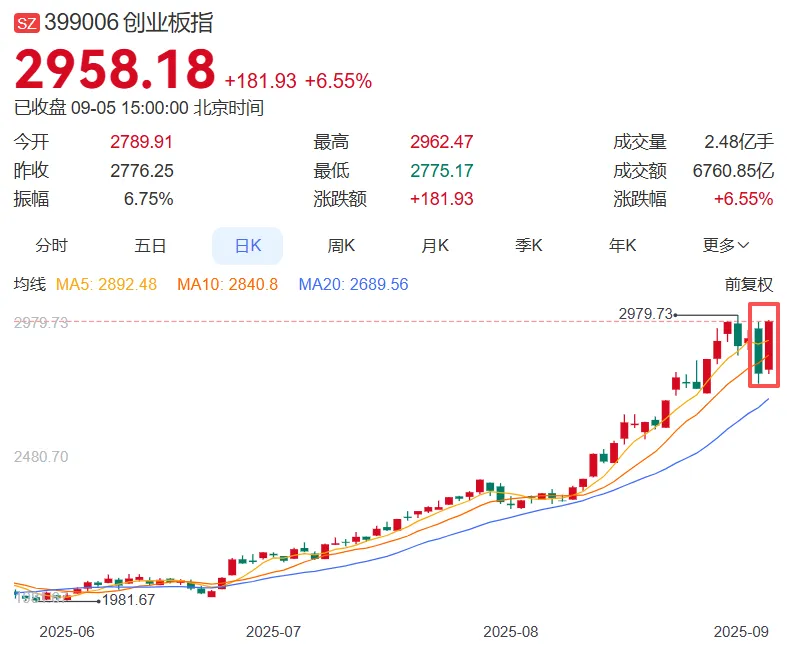This screenshot has height=649, width=787.
Task: Click the current price 2958.18
Action: (115, 69)
